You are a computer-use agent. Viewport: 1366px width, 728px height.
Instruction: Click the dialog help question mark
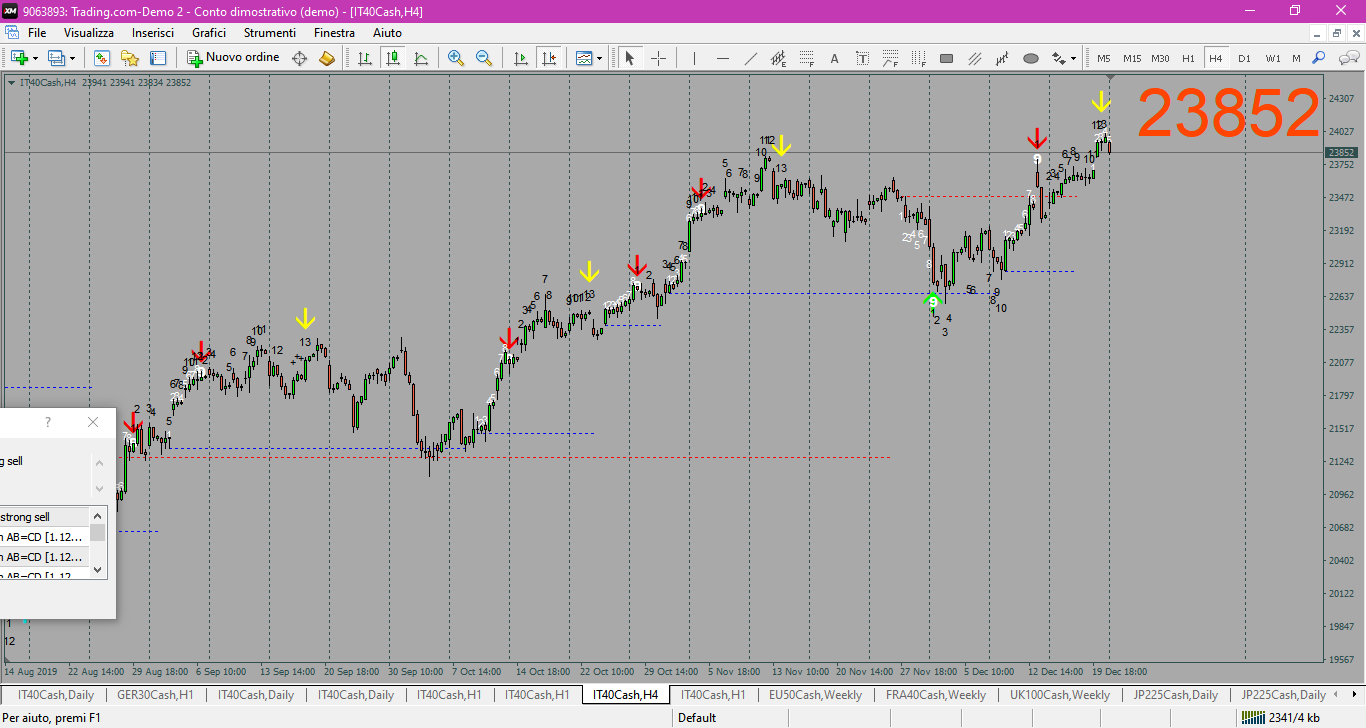tap(47, 423)
